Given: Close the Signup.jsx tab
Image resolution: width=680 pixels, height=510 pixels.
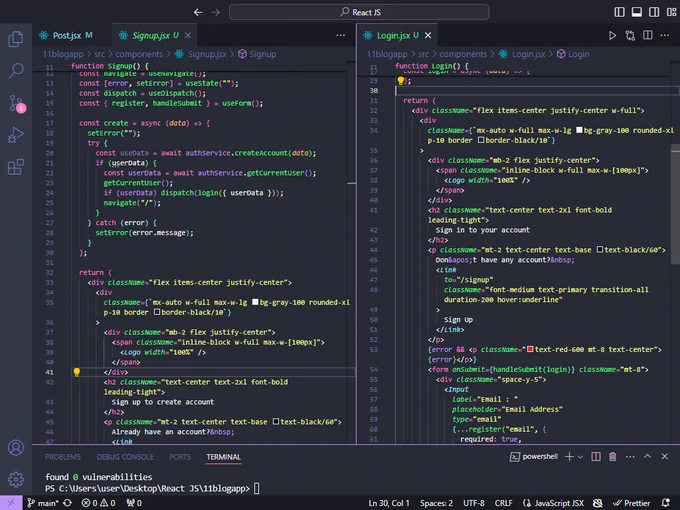Looking at the screenshot, I should 188,35.
